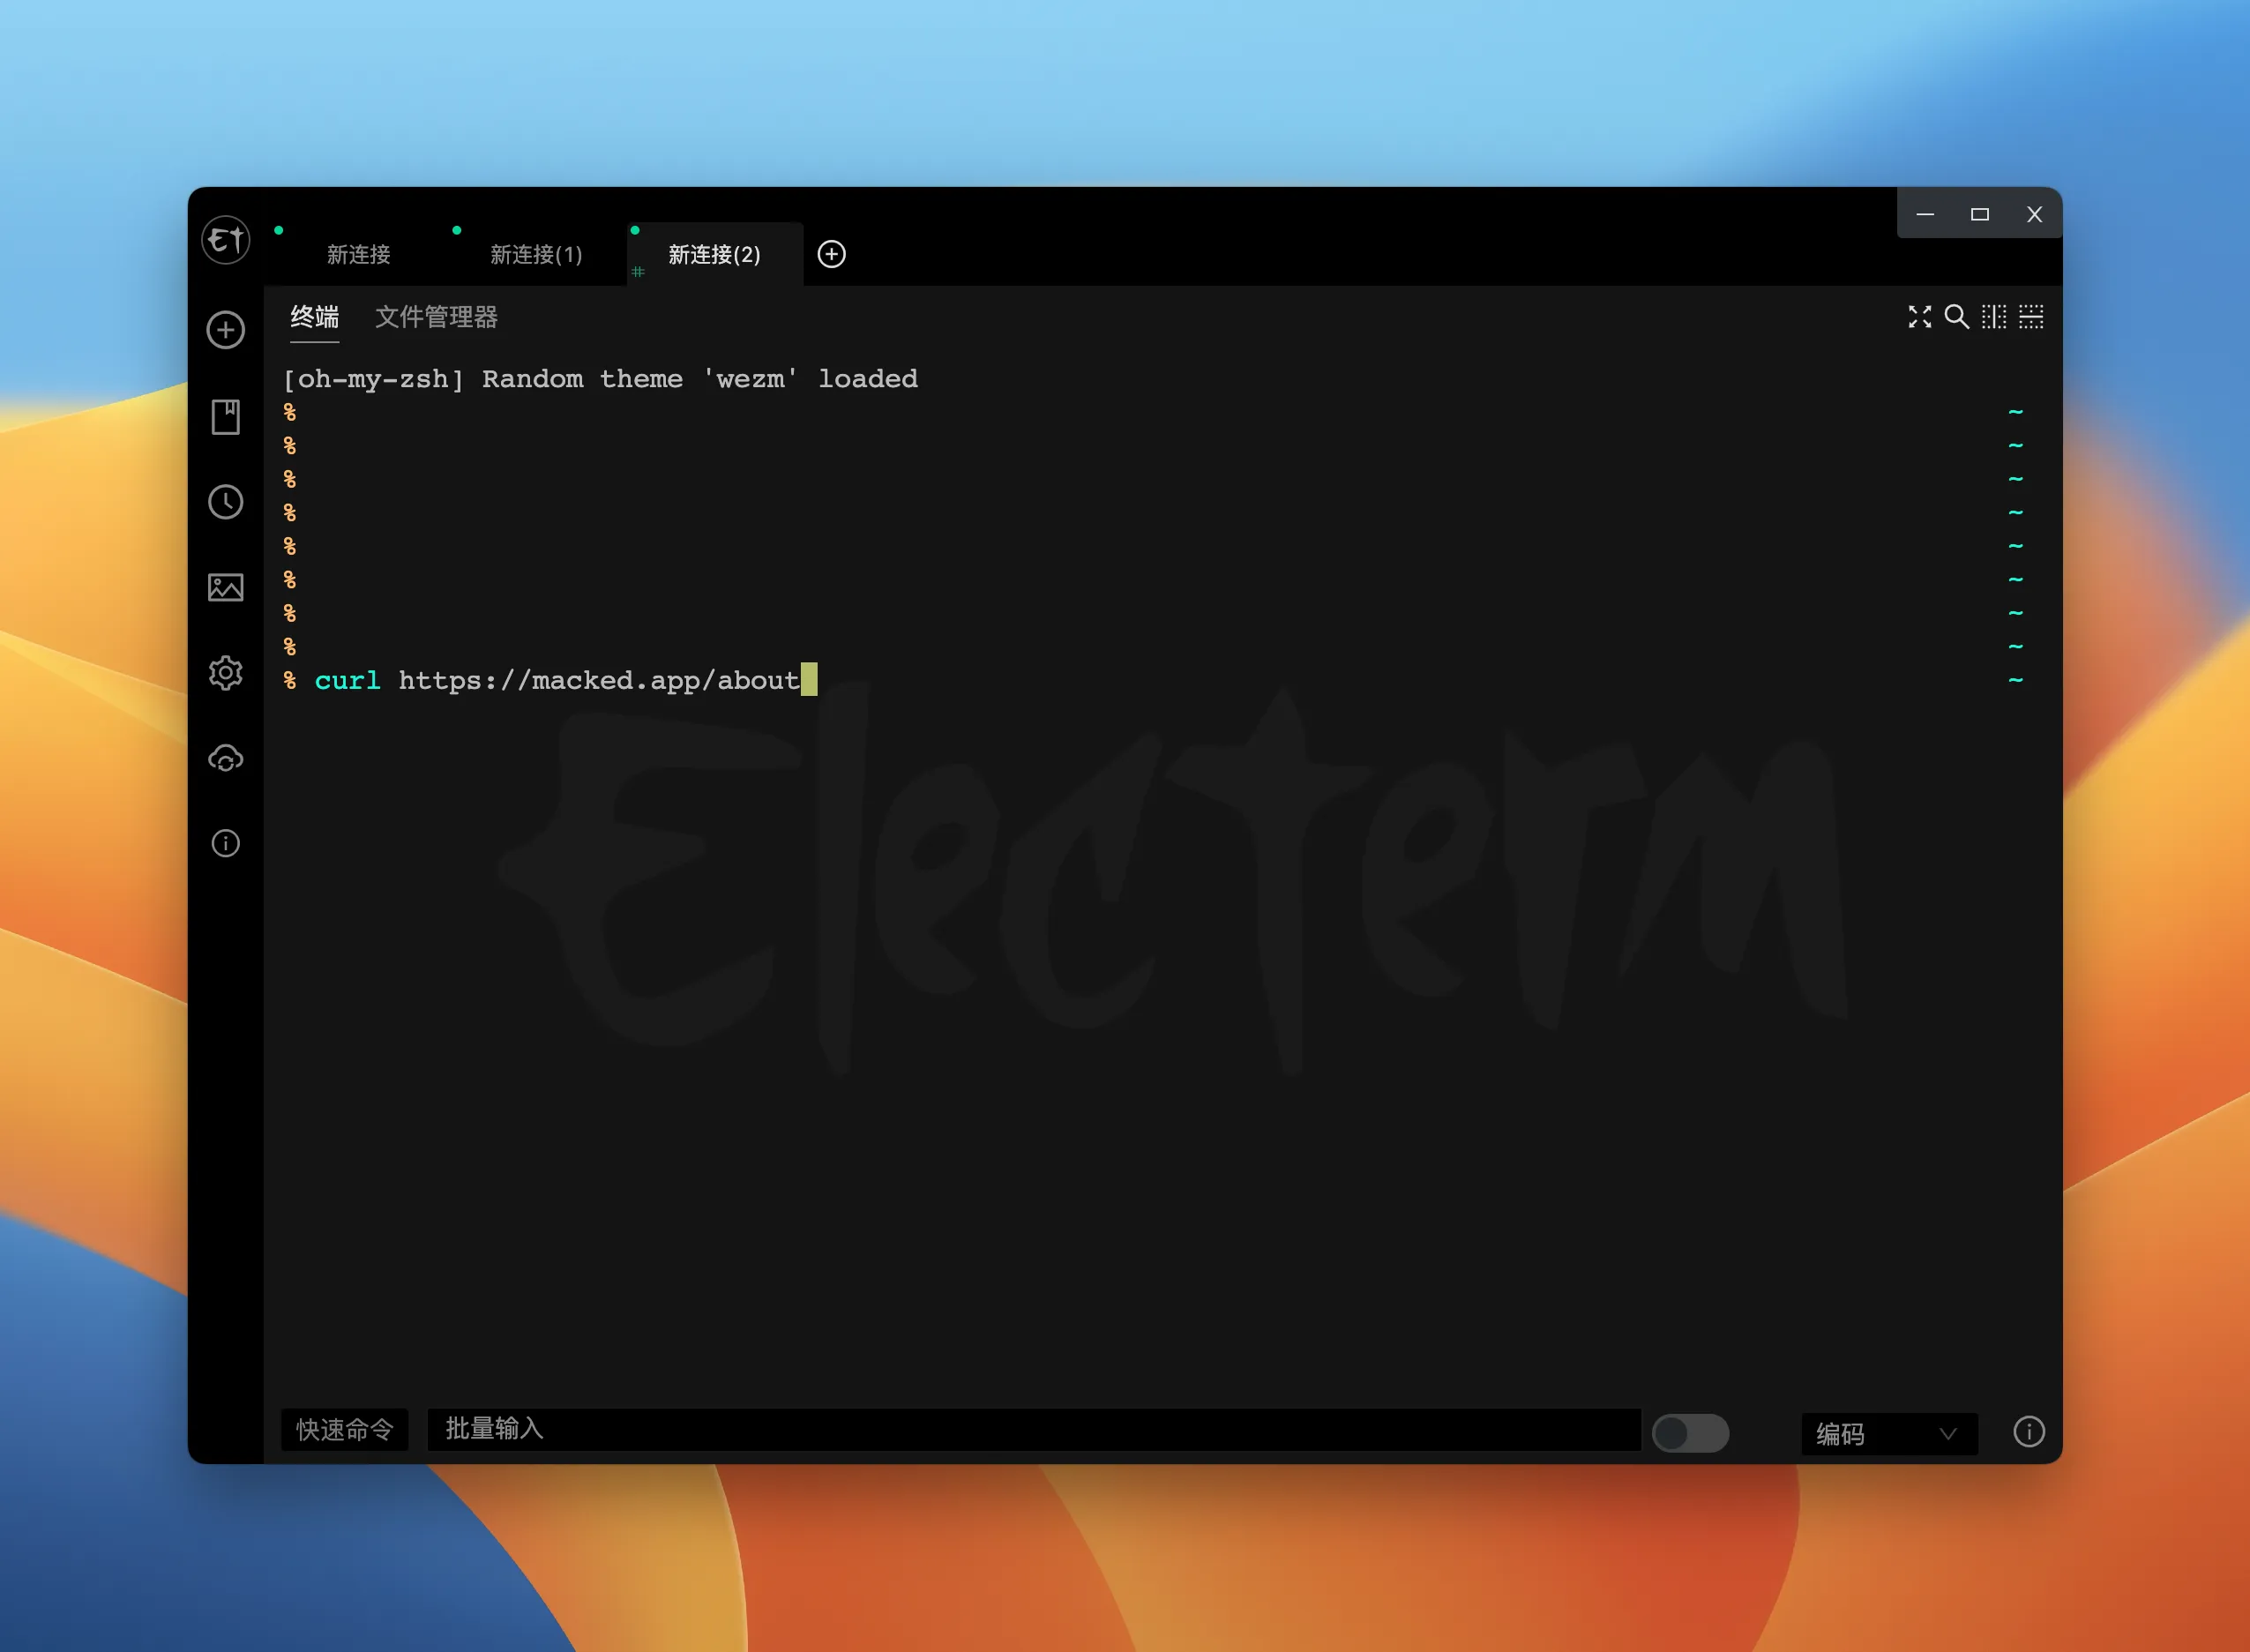Open the bookmarks panel in the sidebar

[x=225, y=418]
